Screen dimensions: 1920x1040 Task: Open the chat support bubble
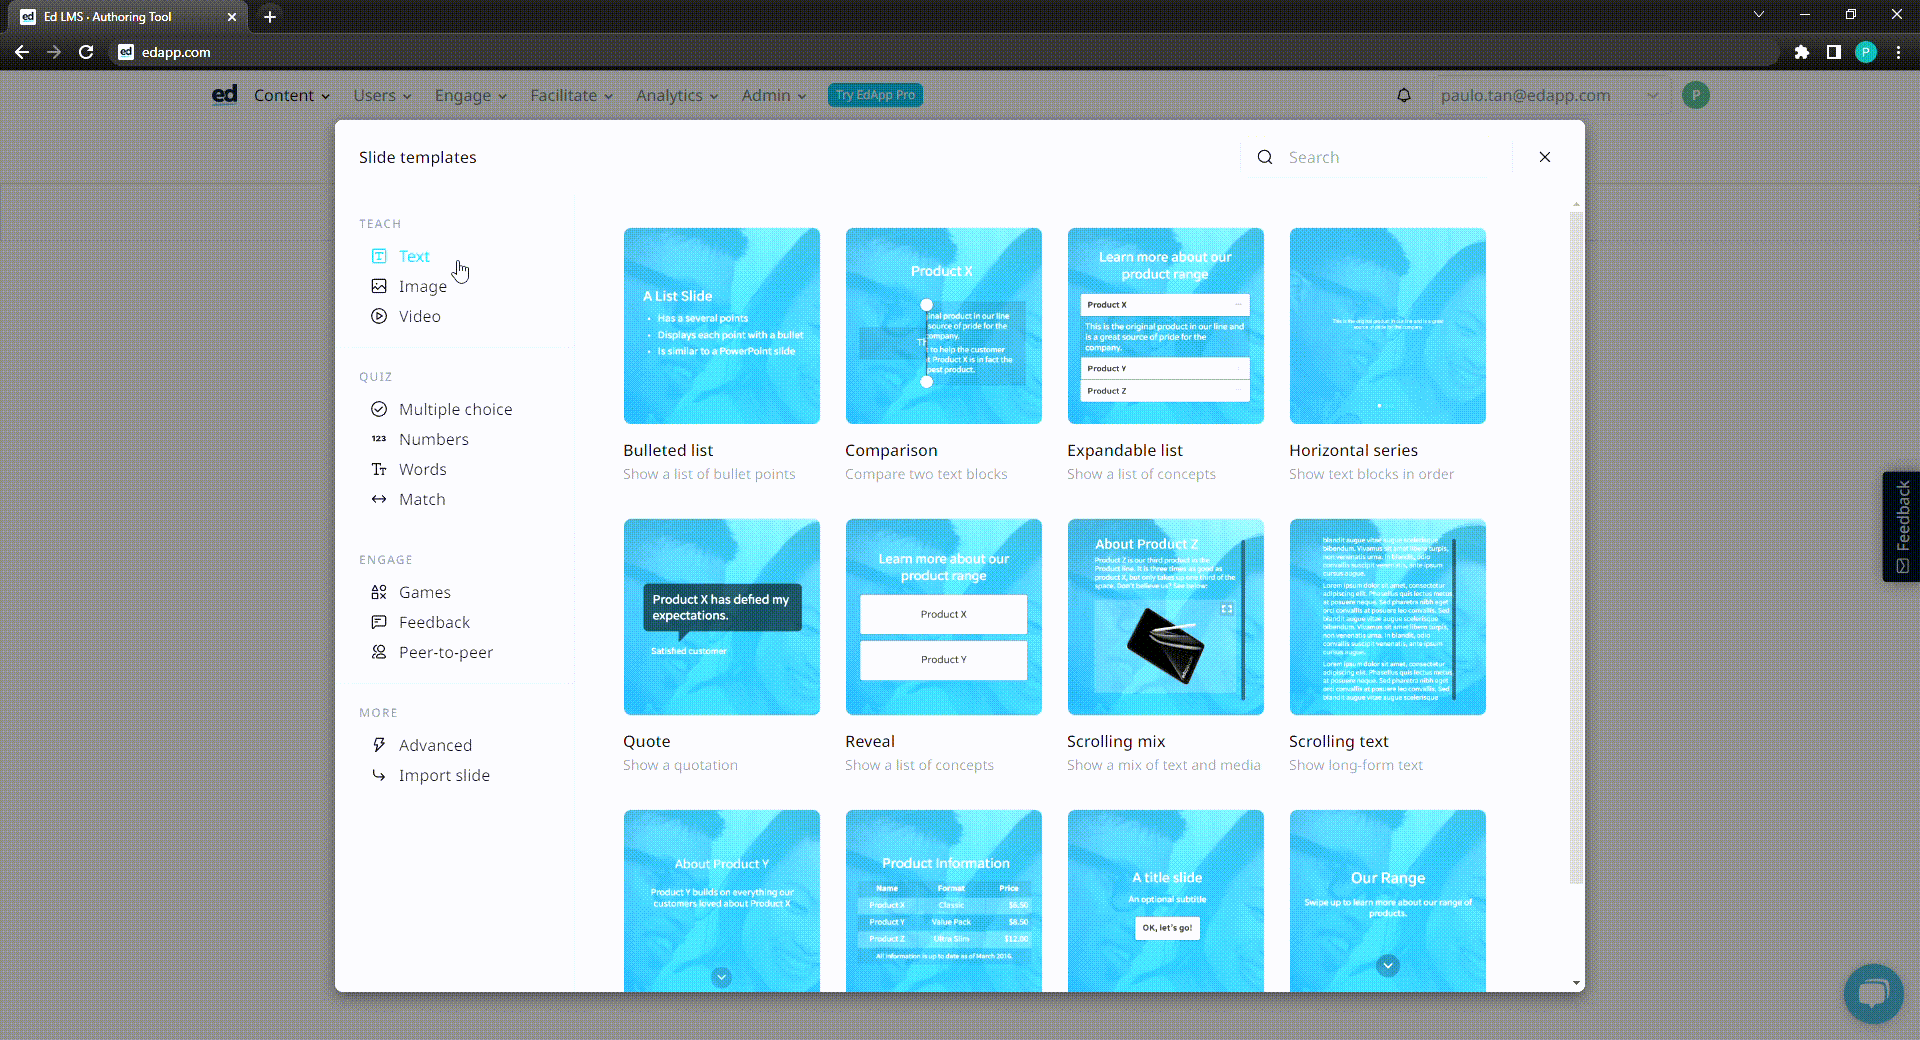(x=1873, y=993)
